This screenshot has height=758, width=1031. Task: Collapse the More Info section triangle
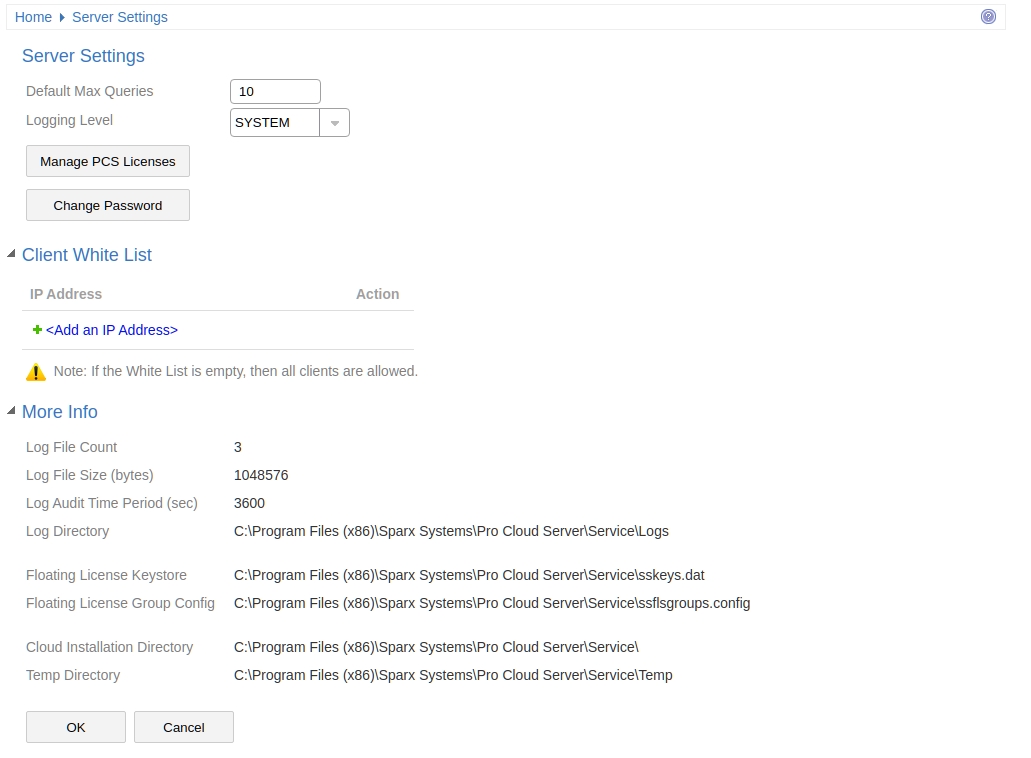tap(11, 411)
